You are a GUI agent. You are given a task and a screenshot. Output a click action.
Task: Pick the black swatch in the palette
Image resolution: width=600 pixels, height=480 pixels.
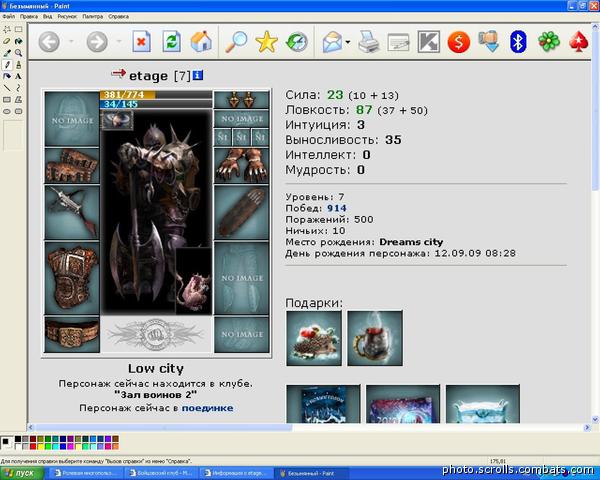click(x=18, y=439)
